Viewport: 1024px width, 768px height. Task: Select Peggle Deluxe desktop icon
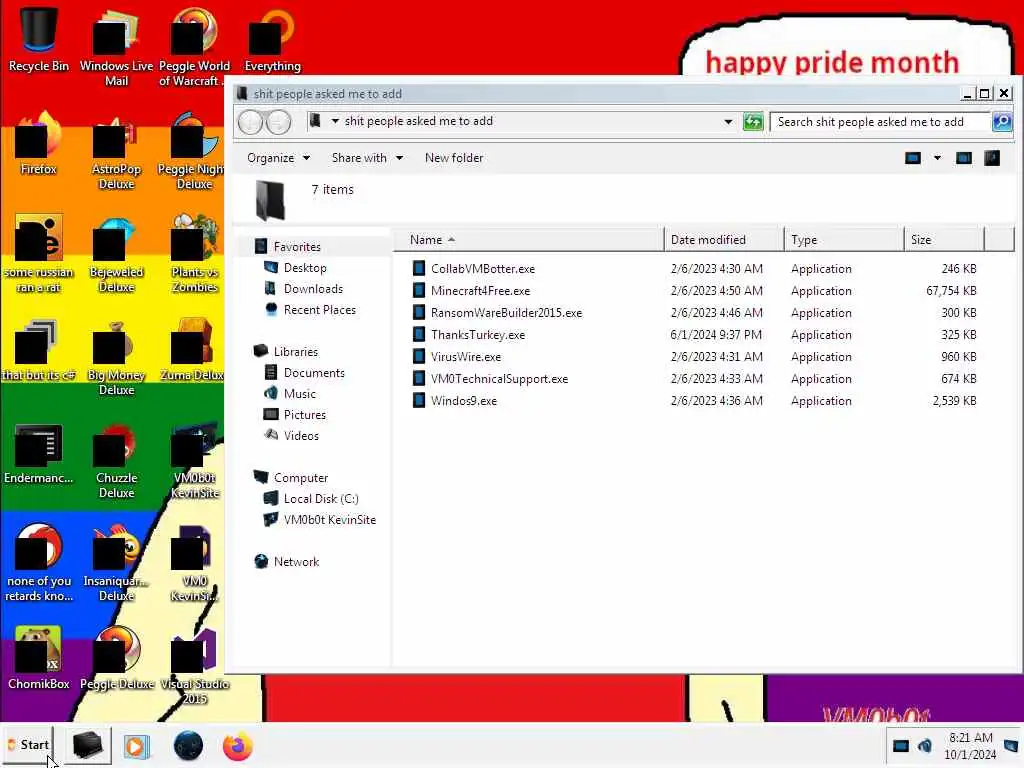tap(116, 658)
